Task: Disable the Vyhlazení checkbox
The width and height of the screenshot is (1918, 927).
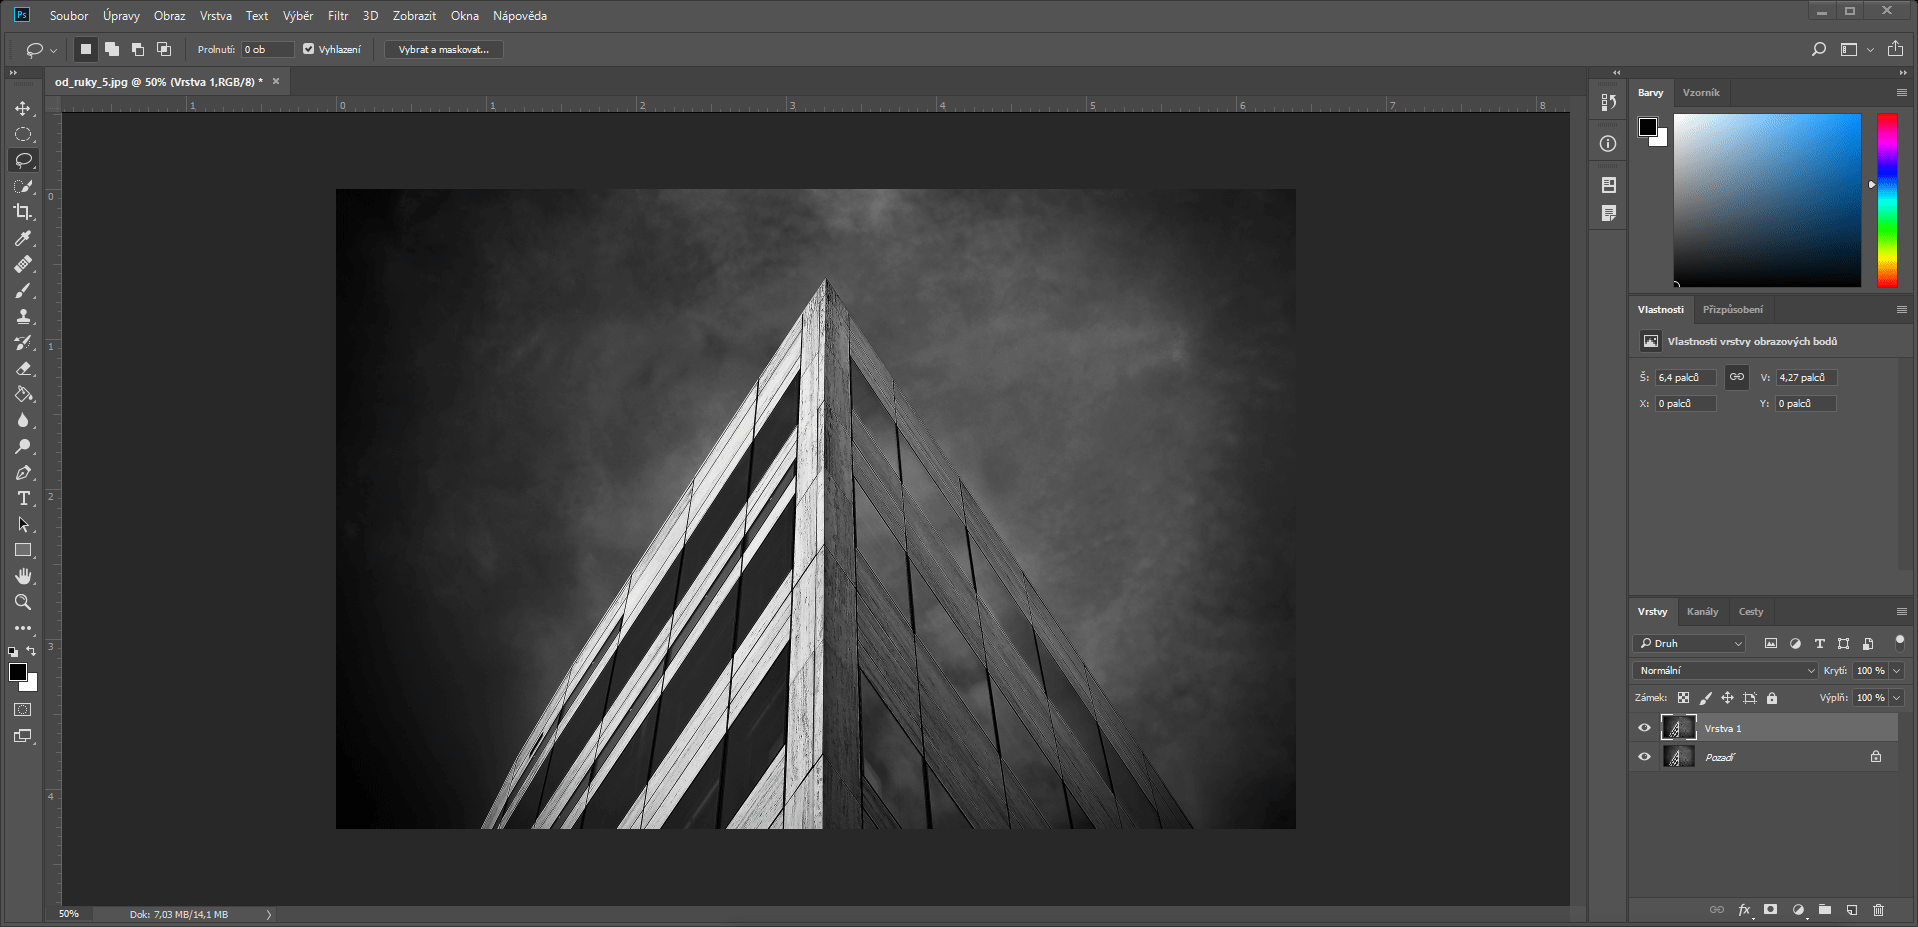Action: click(310, 48)
